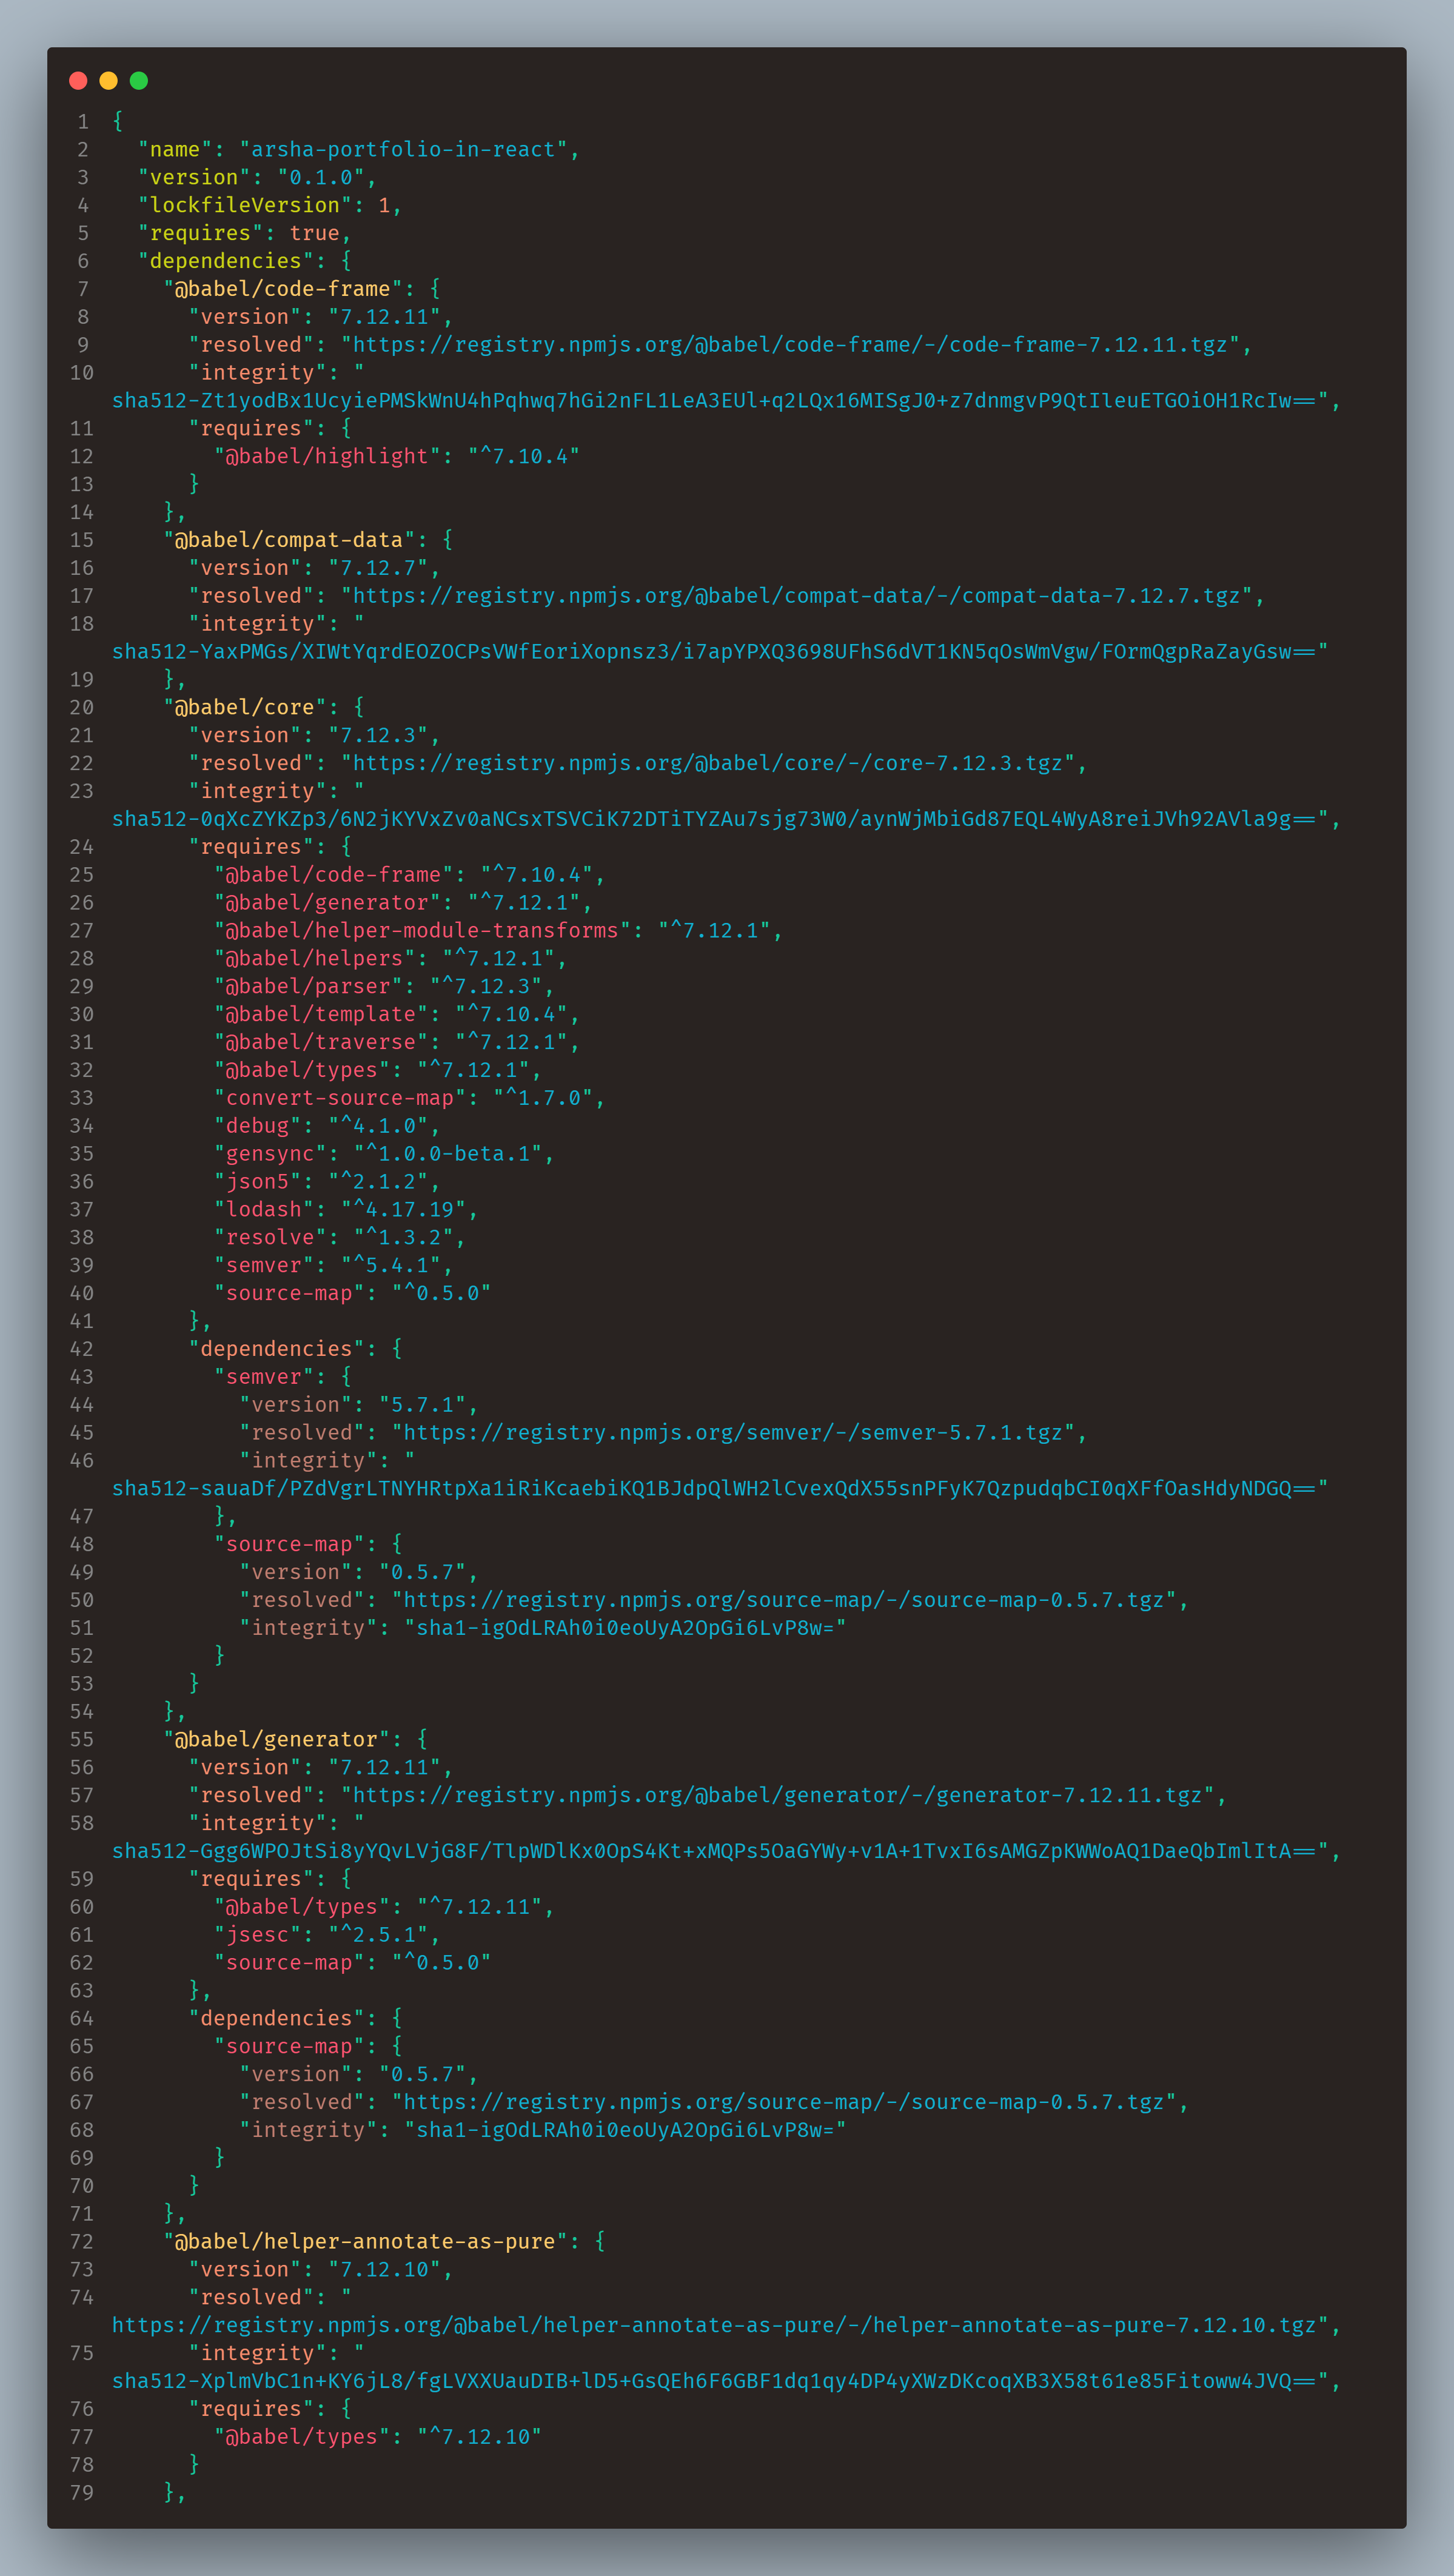This screenshot has width=1454, height=2576.
Task: Click the green maximize window dot
Action: coord(139,81)
